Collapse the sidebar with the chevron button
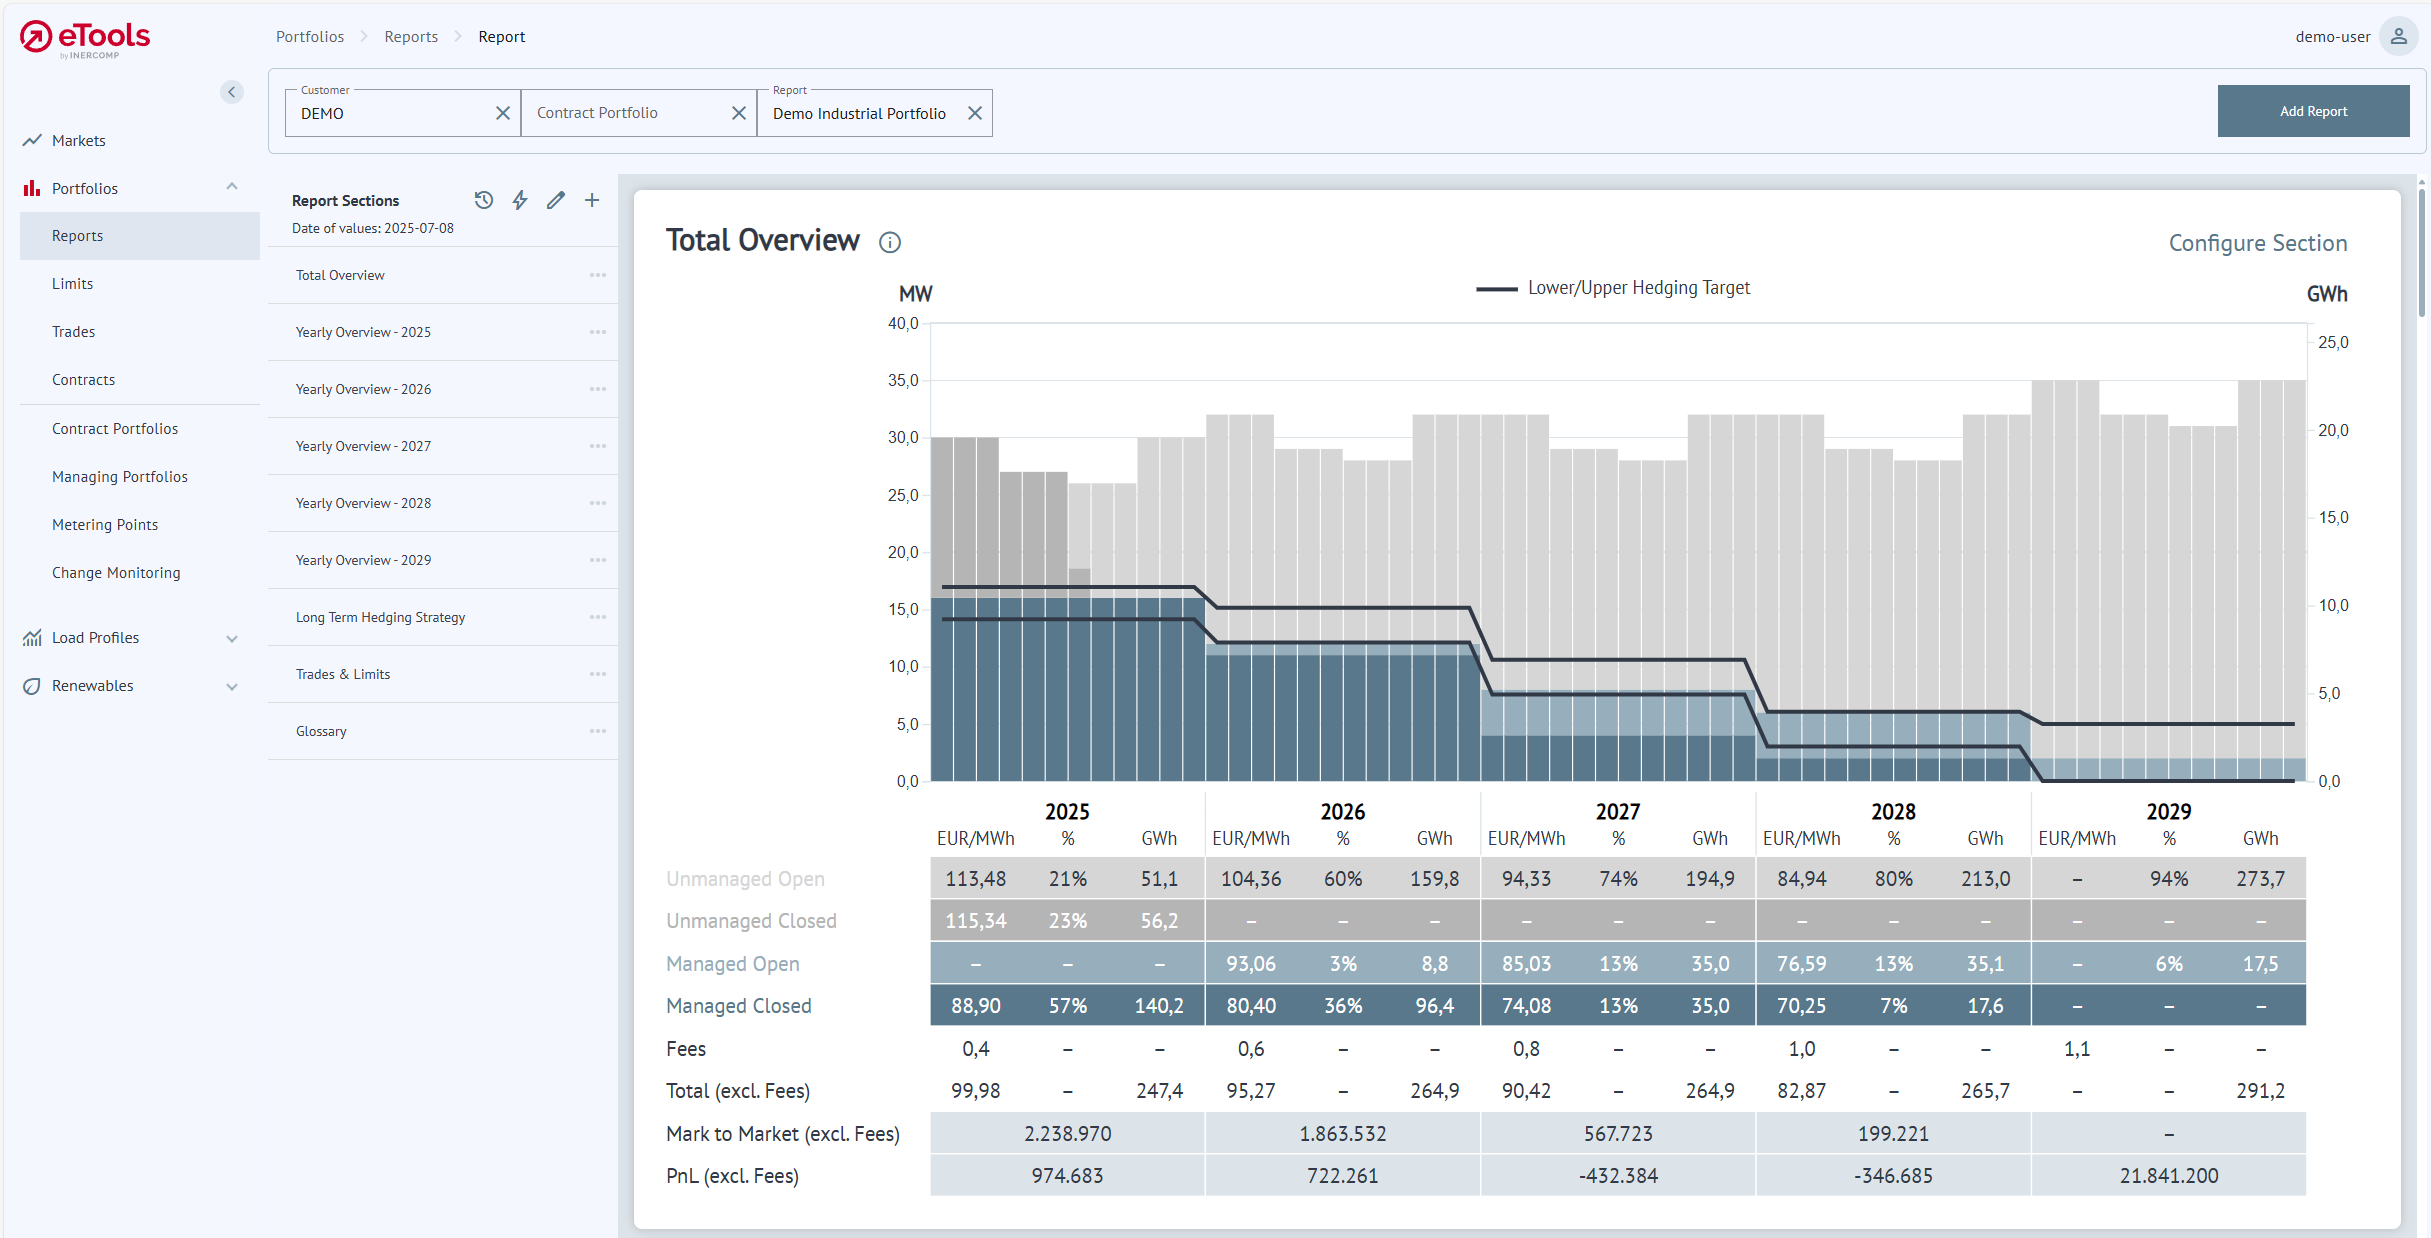2431x1238 pixels. [232, 92]
